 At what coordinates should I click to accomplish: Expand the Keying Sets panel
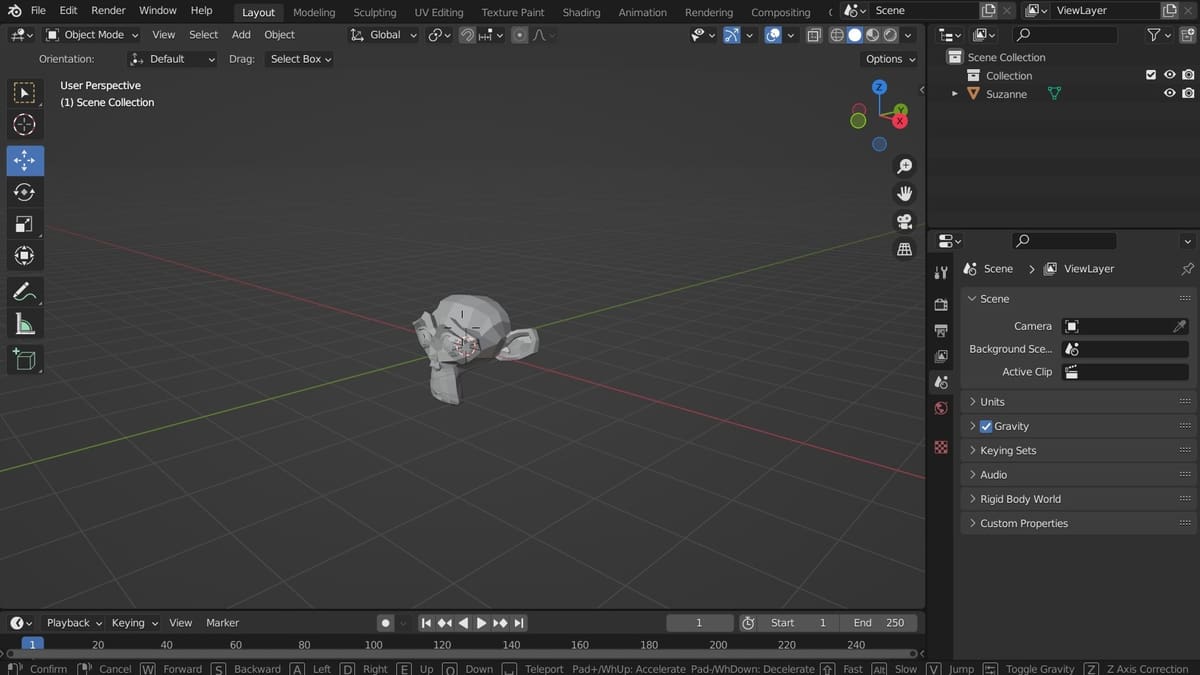click(x=1079, y=451)
